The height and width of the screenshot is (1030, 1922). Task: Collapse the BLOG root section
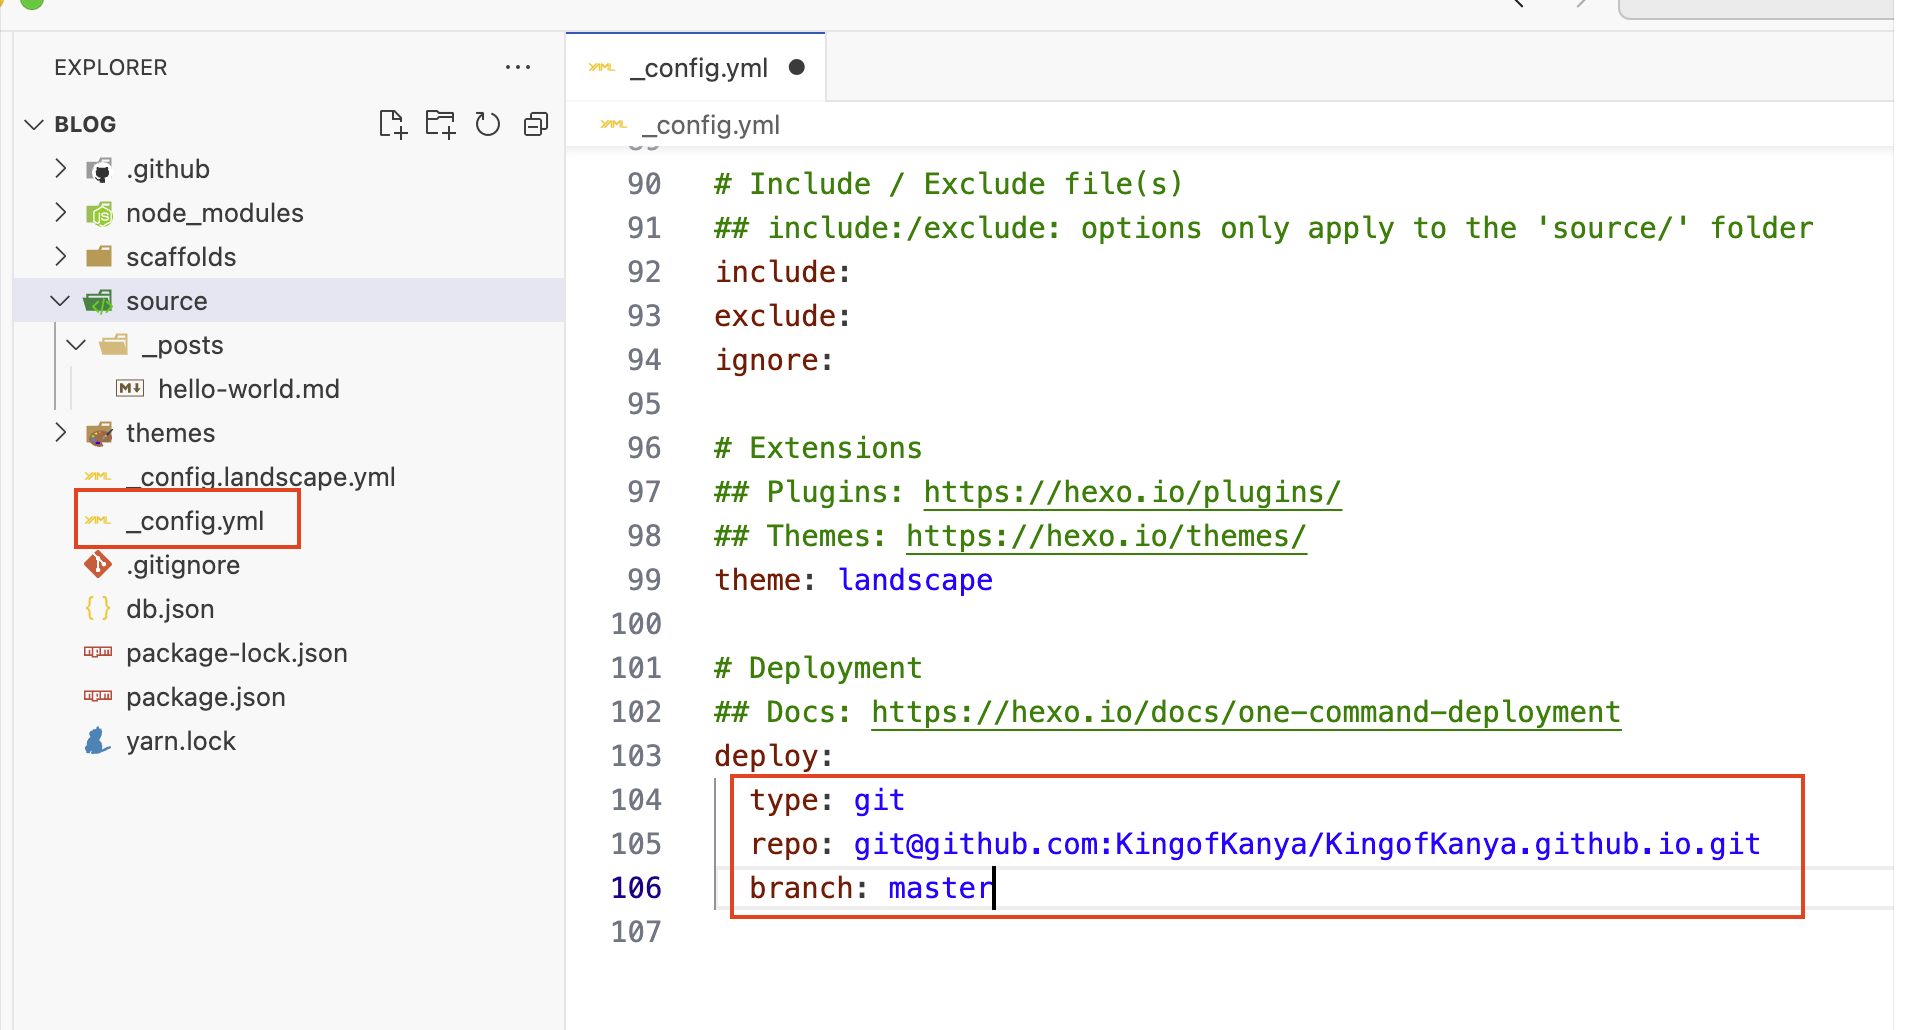pos(34,124)
